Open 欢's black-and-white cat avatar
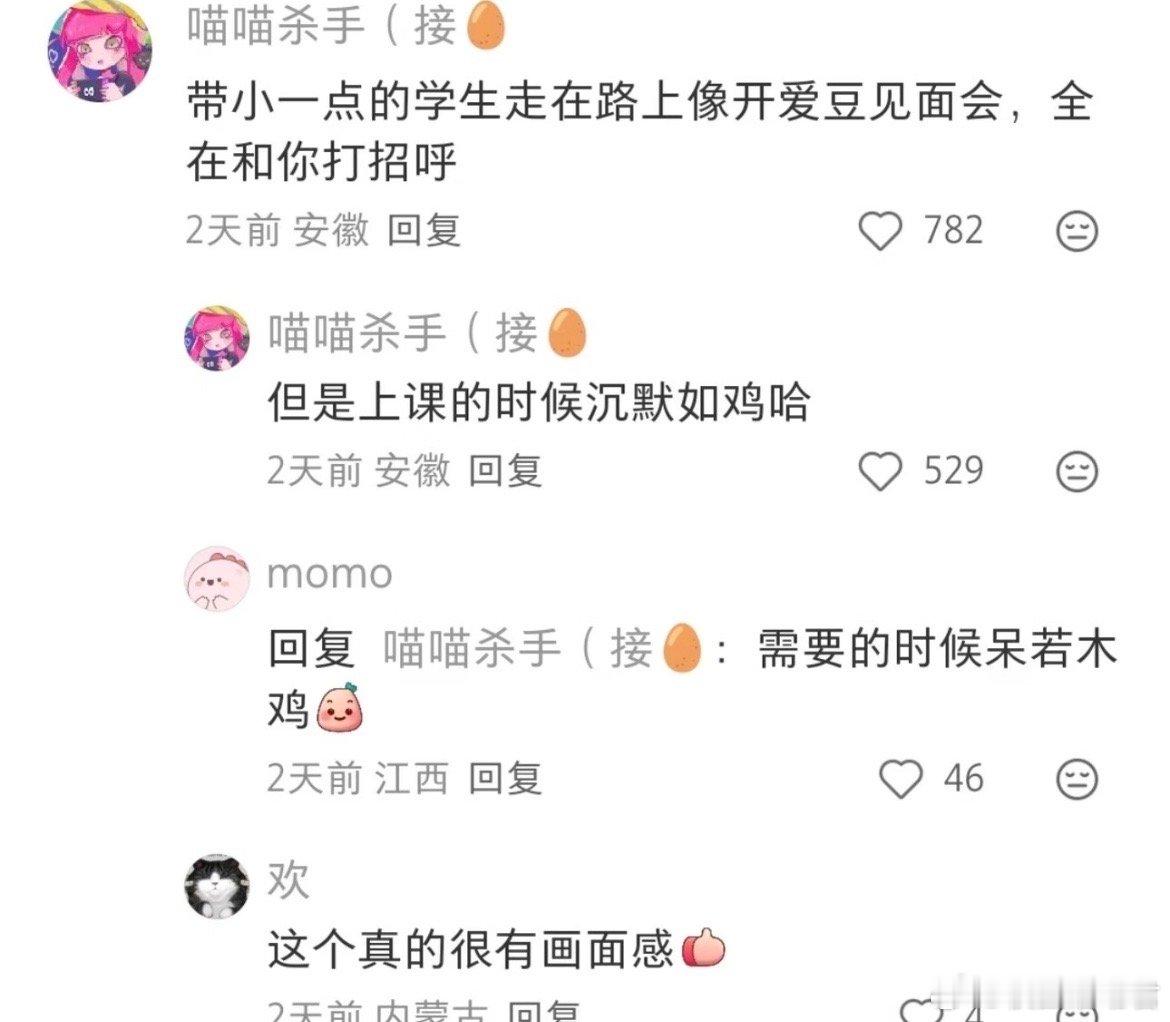This screenshot has width=1170, height=1022. click(x=217, y=886)
